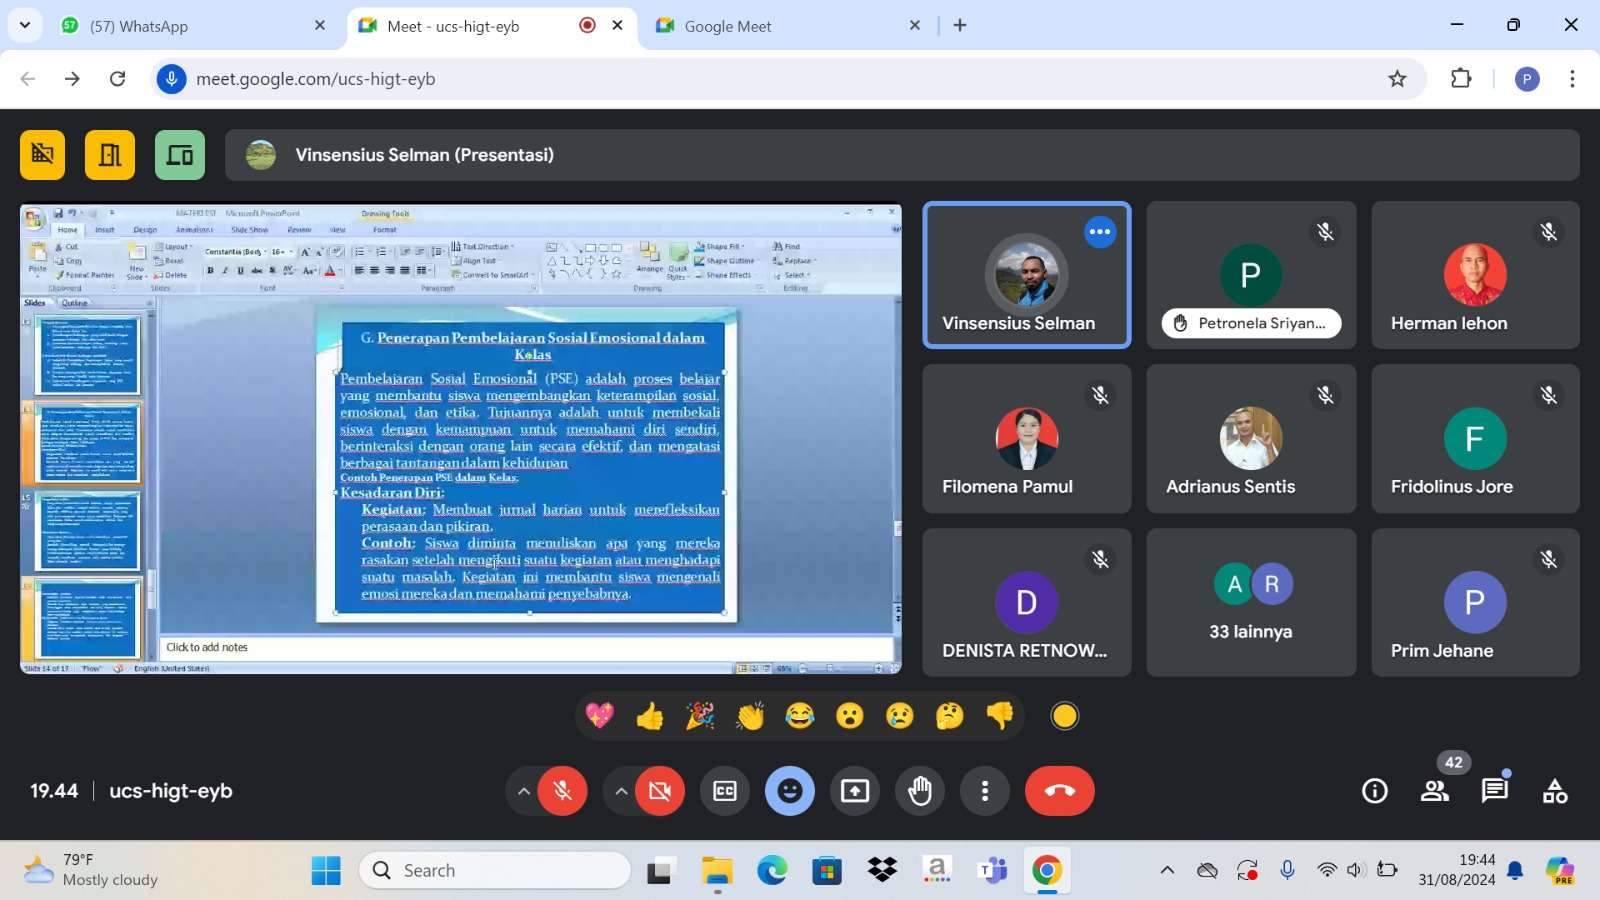The width and height of the screenshot is (1600, 900).
Task: Open the activities shapes icon
Action: click(x=1555, y=791)
